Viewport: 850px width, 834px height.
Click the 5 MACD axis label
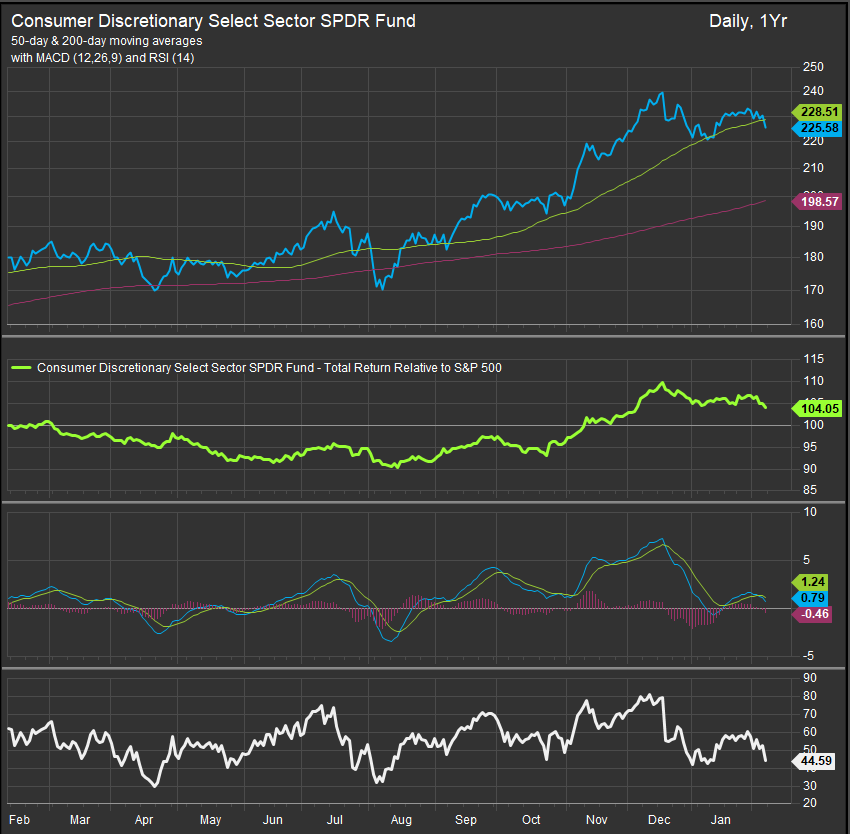[x=807, y=559]
